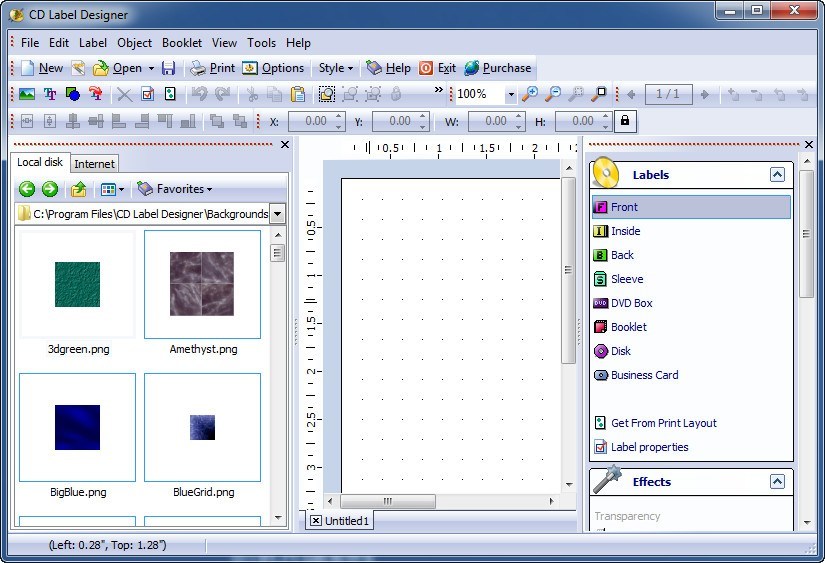This screenshot has width=825, height=563.
Task: Switch to the Internet tab
Action: pos(94,164)
